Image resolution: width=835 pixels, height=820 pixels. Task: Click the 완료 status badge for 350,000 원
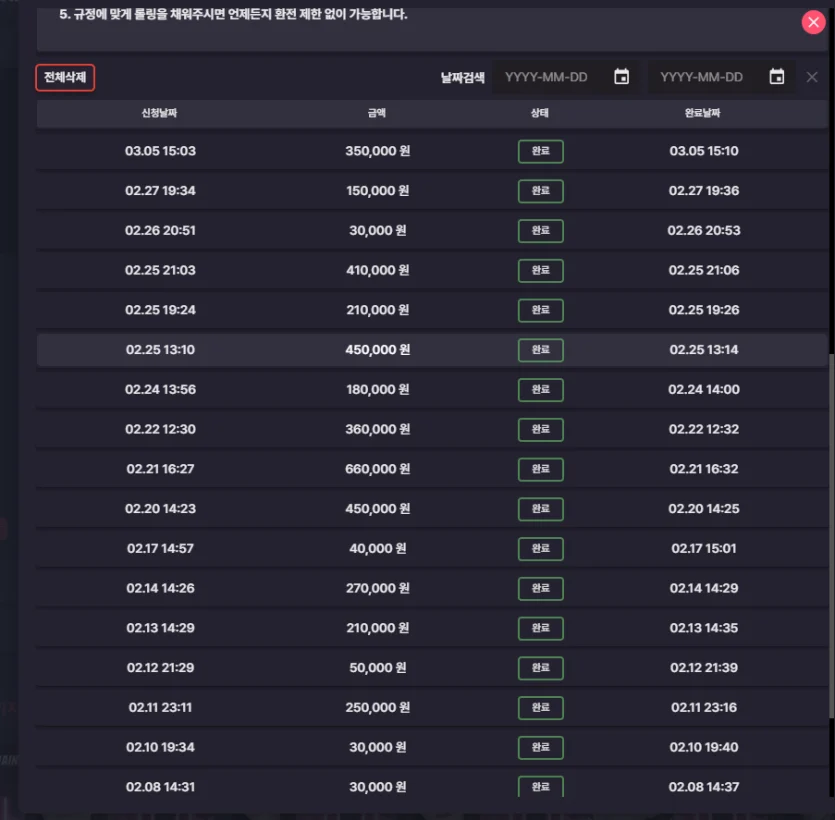(x=541, y=151)
